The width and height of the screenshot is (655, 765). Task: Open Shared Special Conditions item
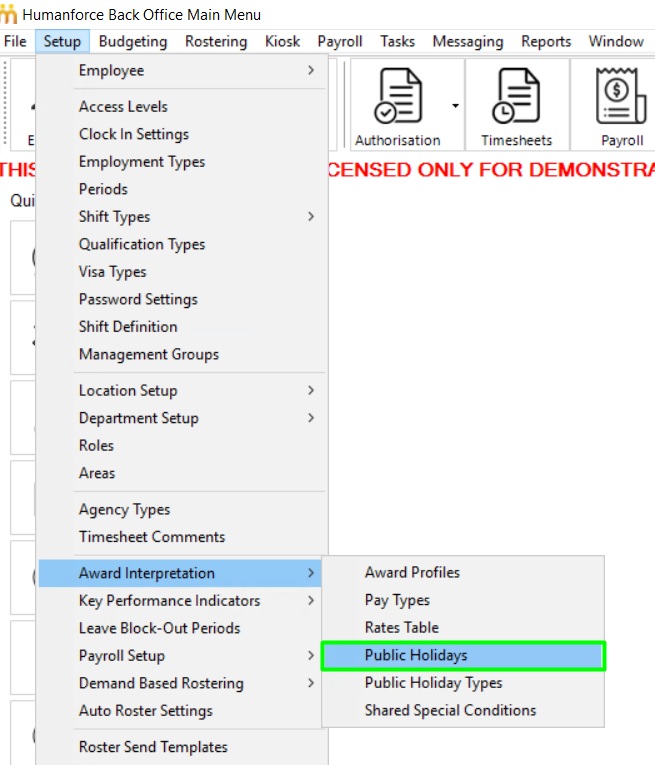(x=463, y=710)
